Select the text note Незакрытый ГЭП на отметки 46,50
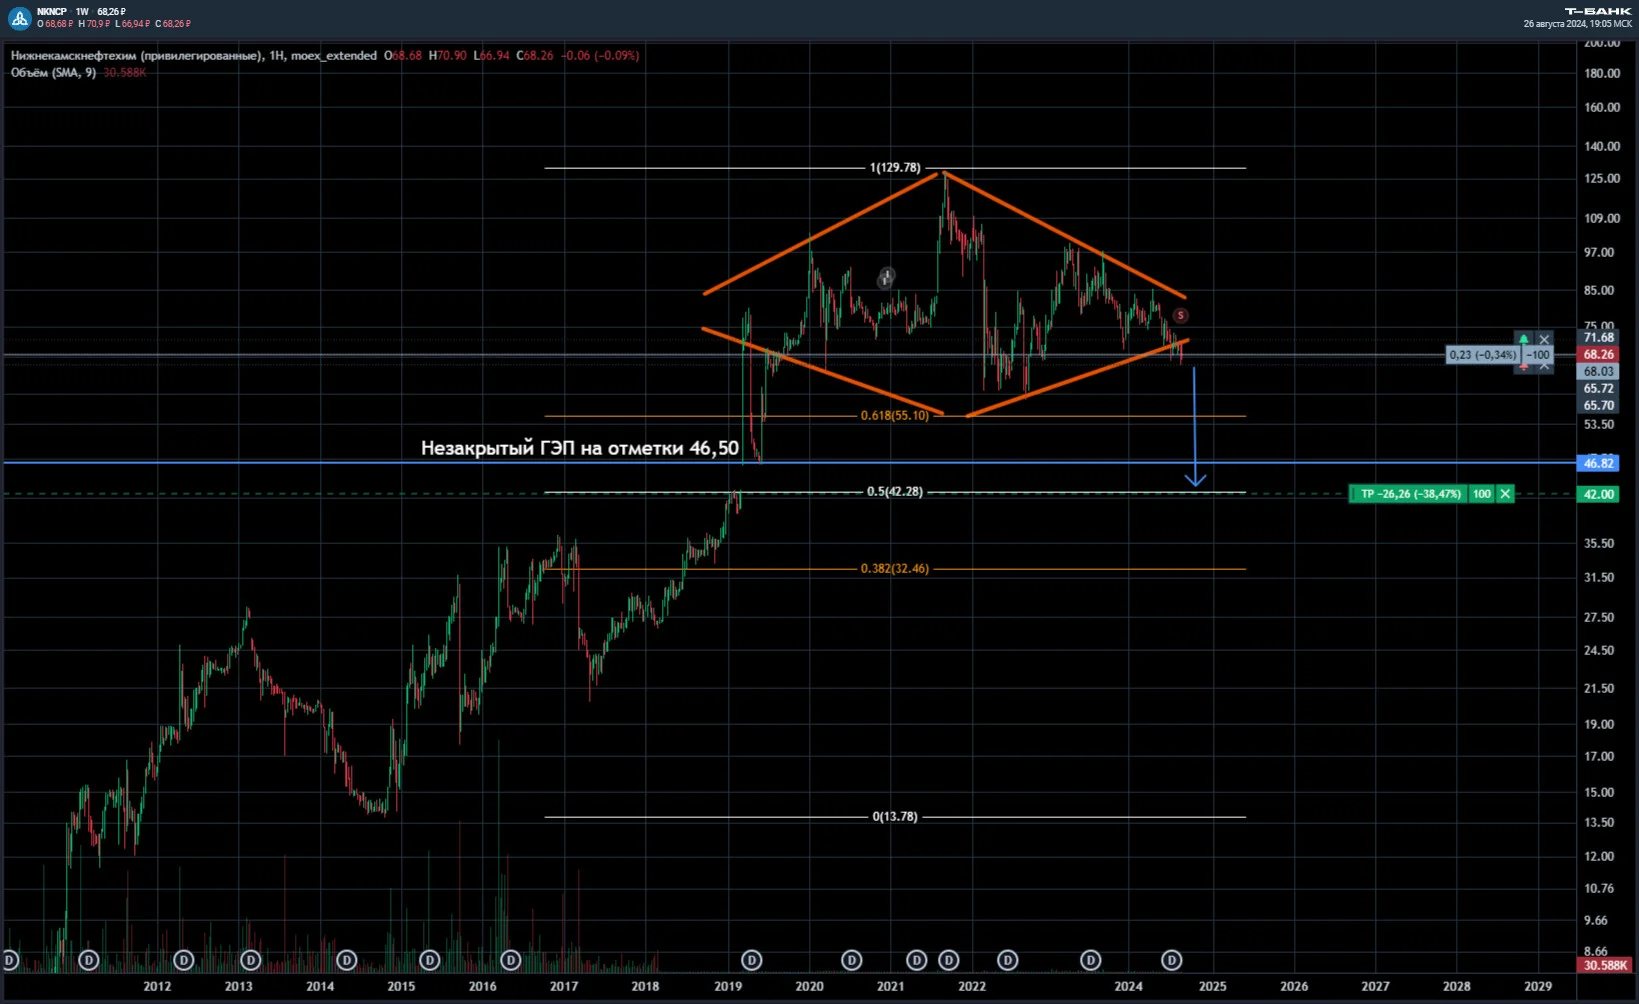 pos(580,448)
